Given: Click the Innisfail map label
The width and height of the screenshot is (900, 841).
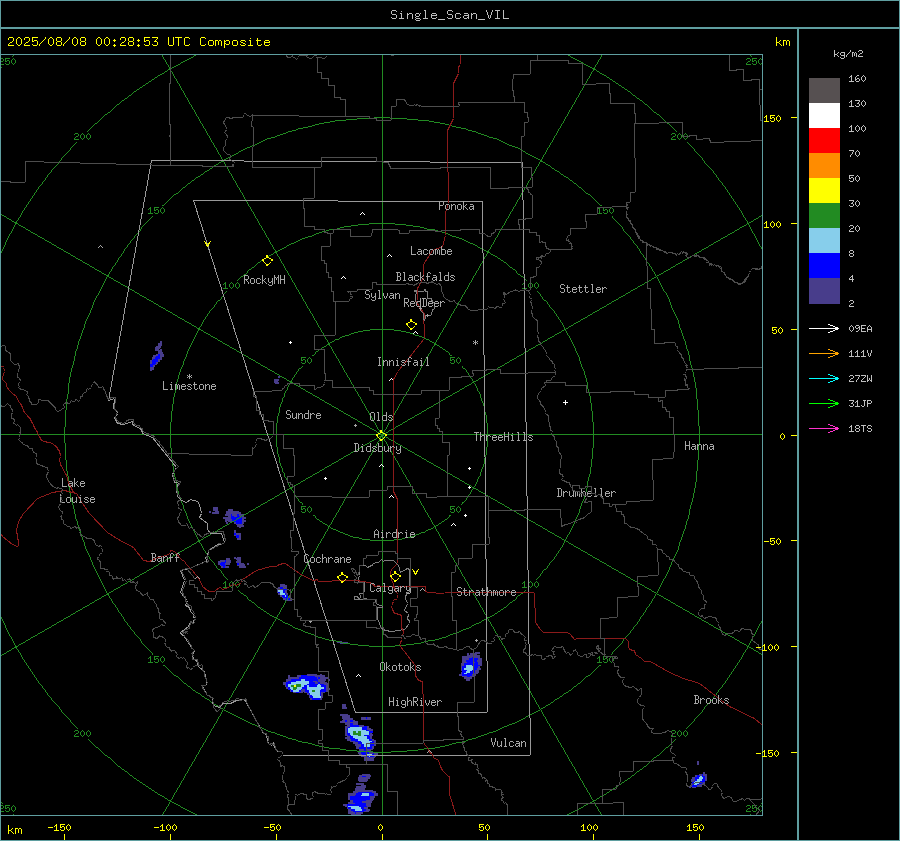Looking at the screenshot, I should [x=403, y=362].
